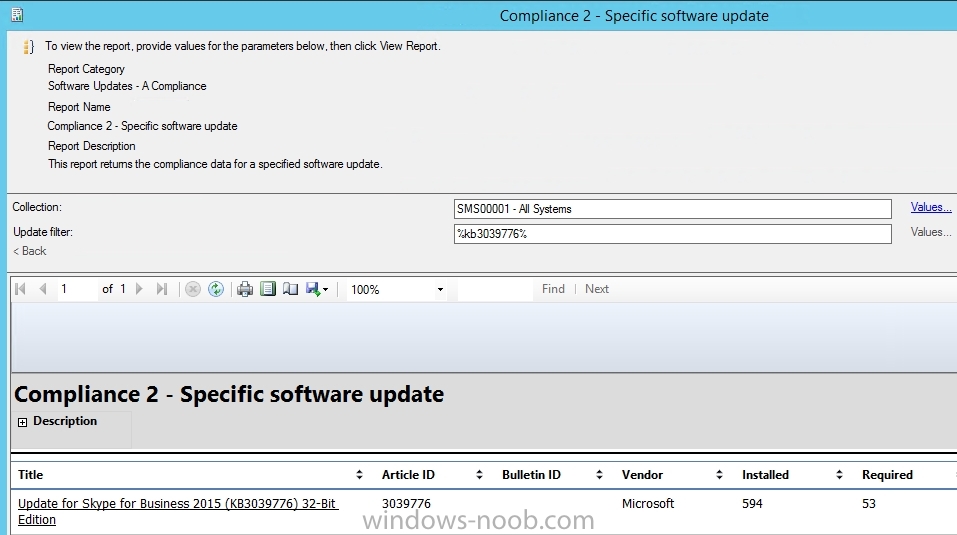Click the Update filter input field

point(673,234)
